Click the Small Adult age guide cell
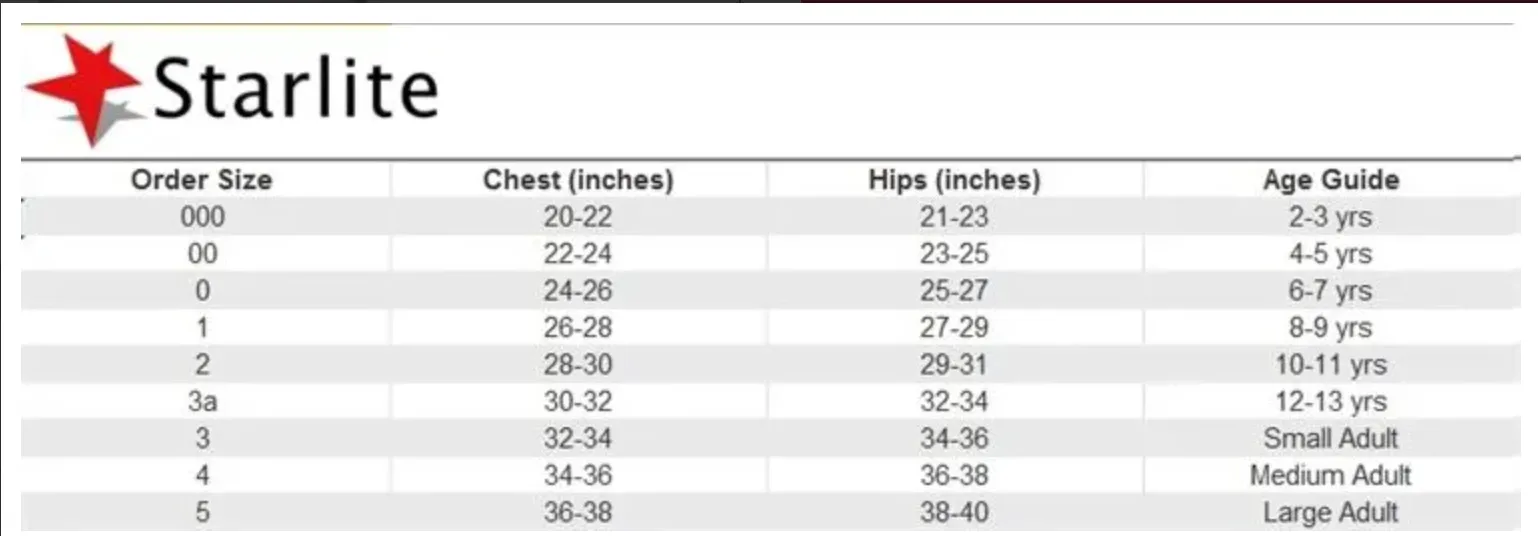Viewport: 1538px width, 536px height. (x=1330, y=438)
